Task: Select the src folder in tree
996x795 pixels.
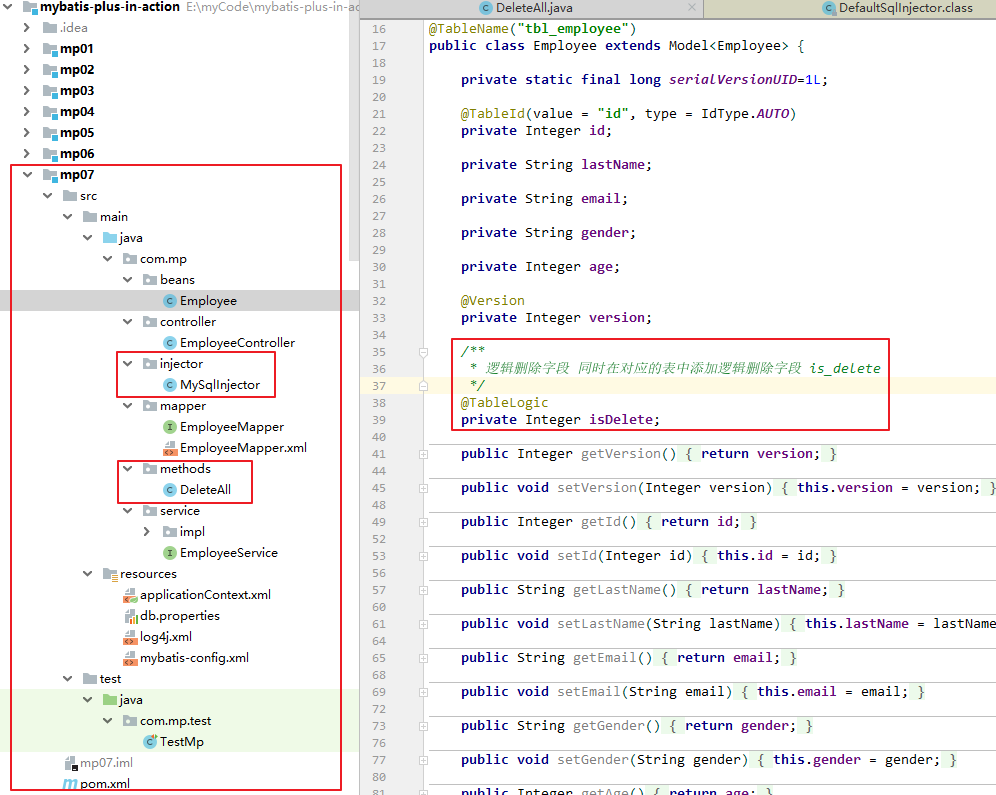Action: pyautogui.click(x=88, y=196)
